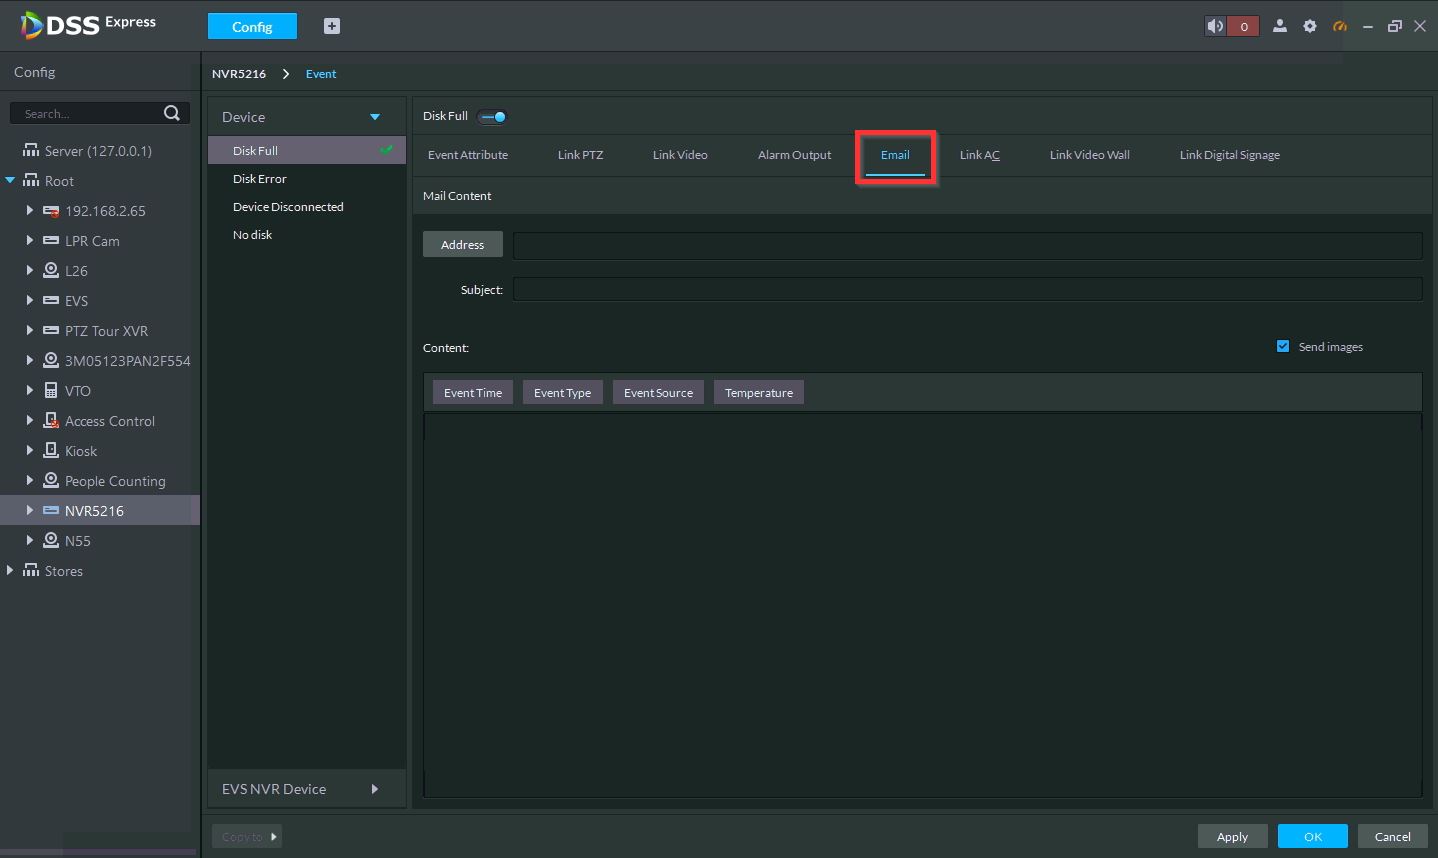This screenshot has width=1438, height=858.
Task: Expand the People Counting tree node
Action: click(30, 480)
